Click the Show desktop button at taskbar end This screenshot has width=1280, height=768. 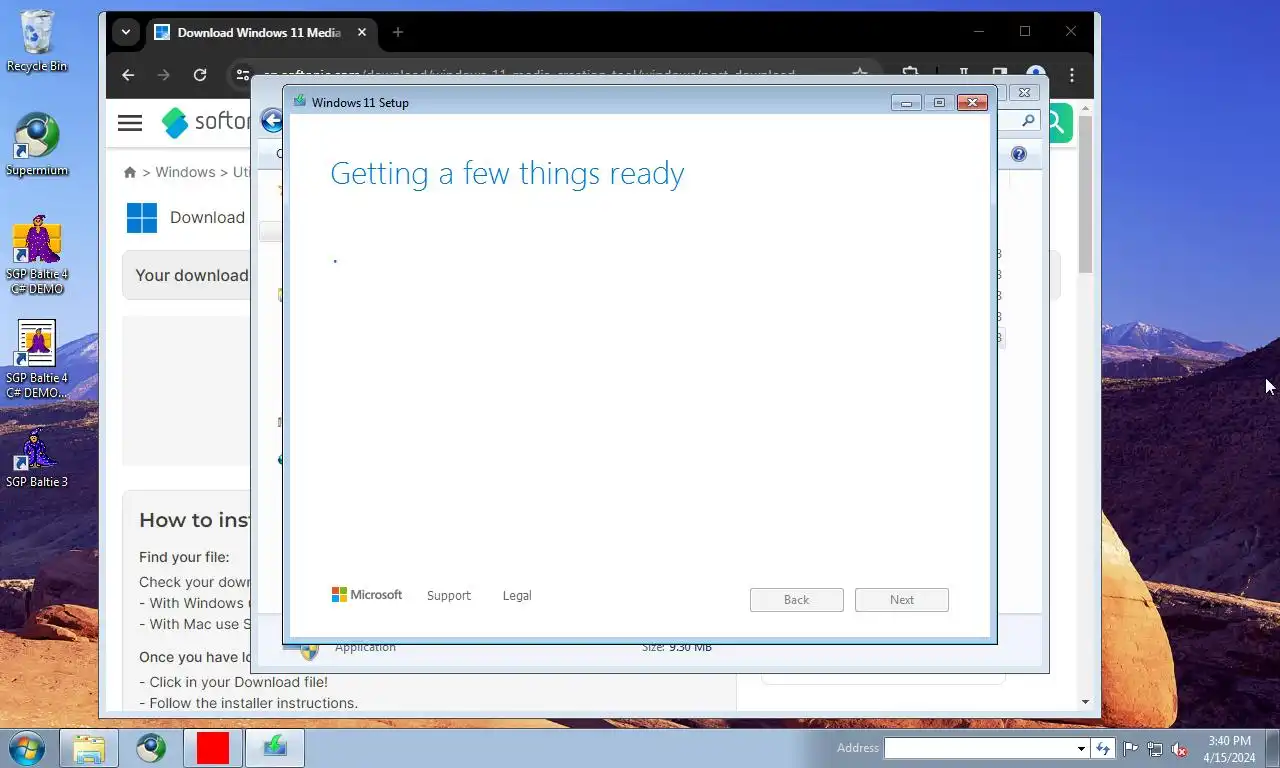pos(1272,748)
